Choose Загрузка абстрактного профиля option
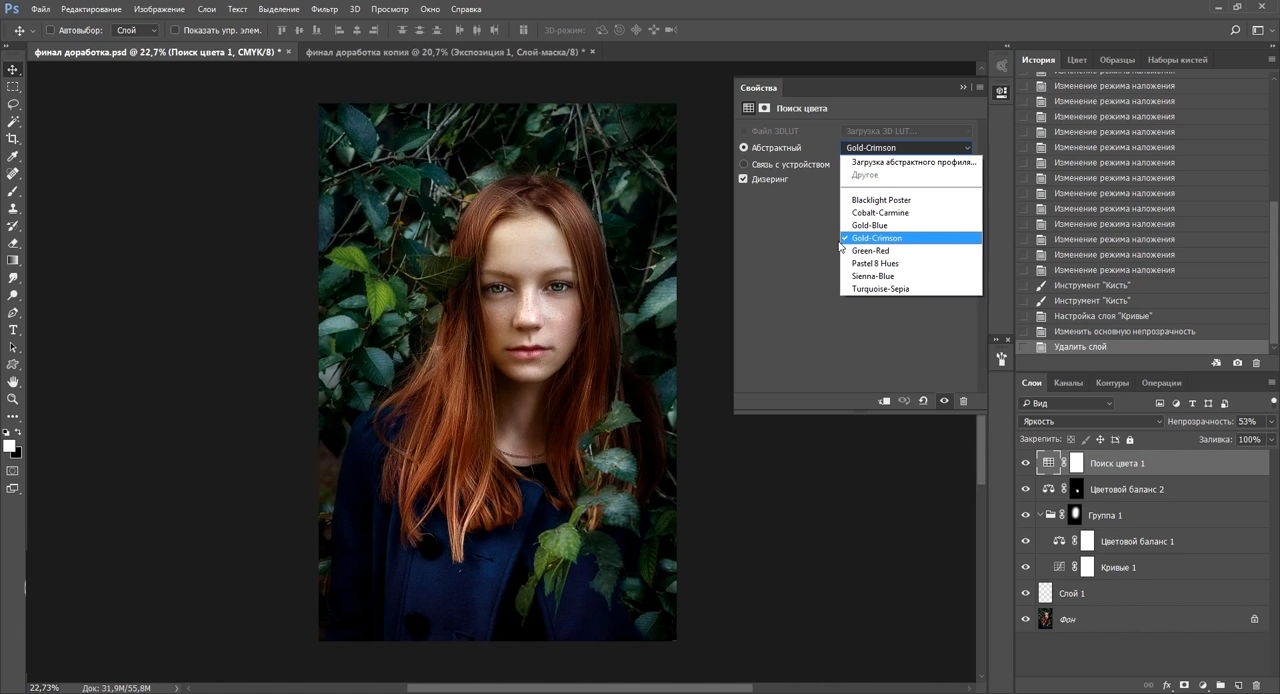The width and height of the screenshot is (1280, 694). pos(911,162)
